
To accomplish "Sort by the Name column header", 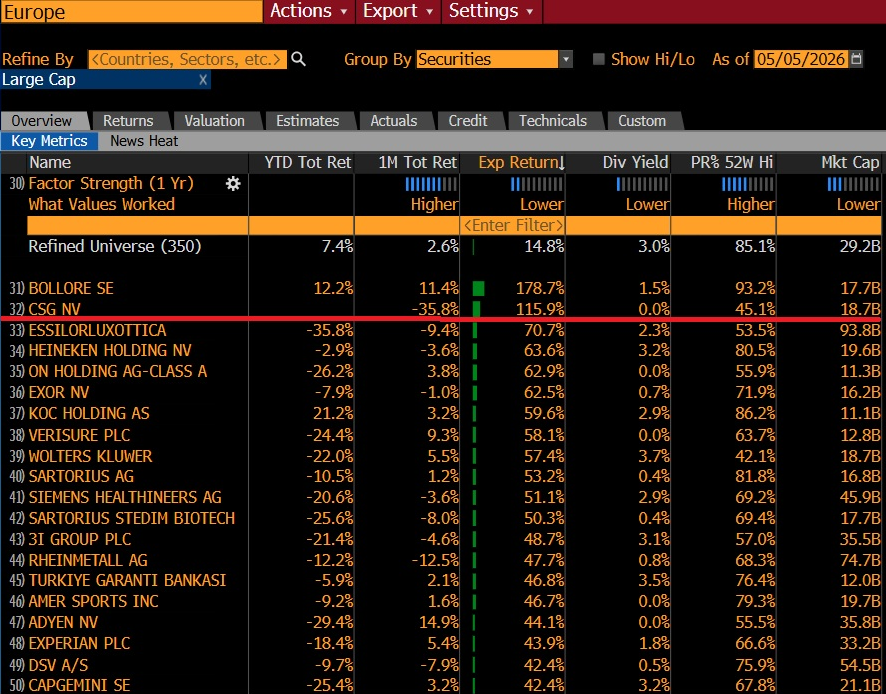I will 137,163.
